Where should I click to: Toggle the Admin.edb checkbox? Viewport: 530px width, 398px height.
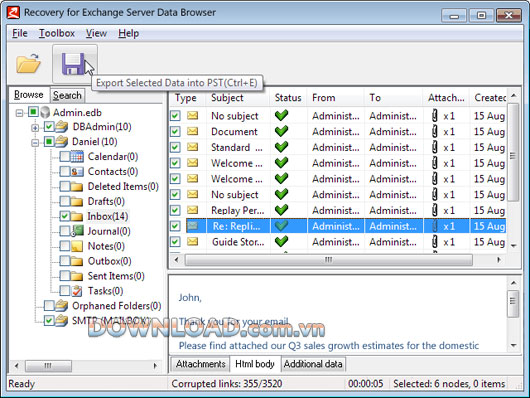coord(33,112)
